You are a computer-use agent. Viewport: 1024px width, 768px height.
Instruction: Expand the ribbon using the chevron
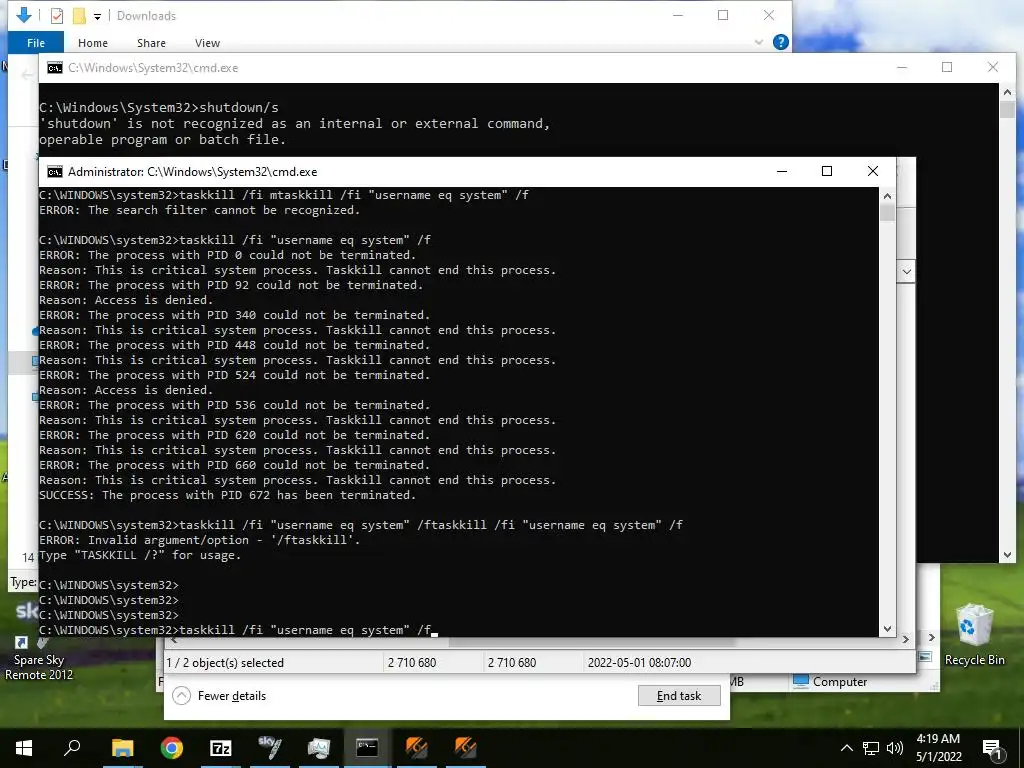(759, 42)
